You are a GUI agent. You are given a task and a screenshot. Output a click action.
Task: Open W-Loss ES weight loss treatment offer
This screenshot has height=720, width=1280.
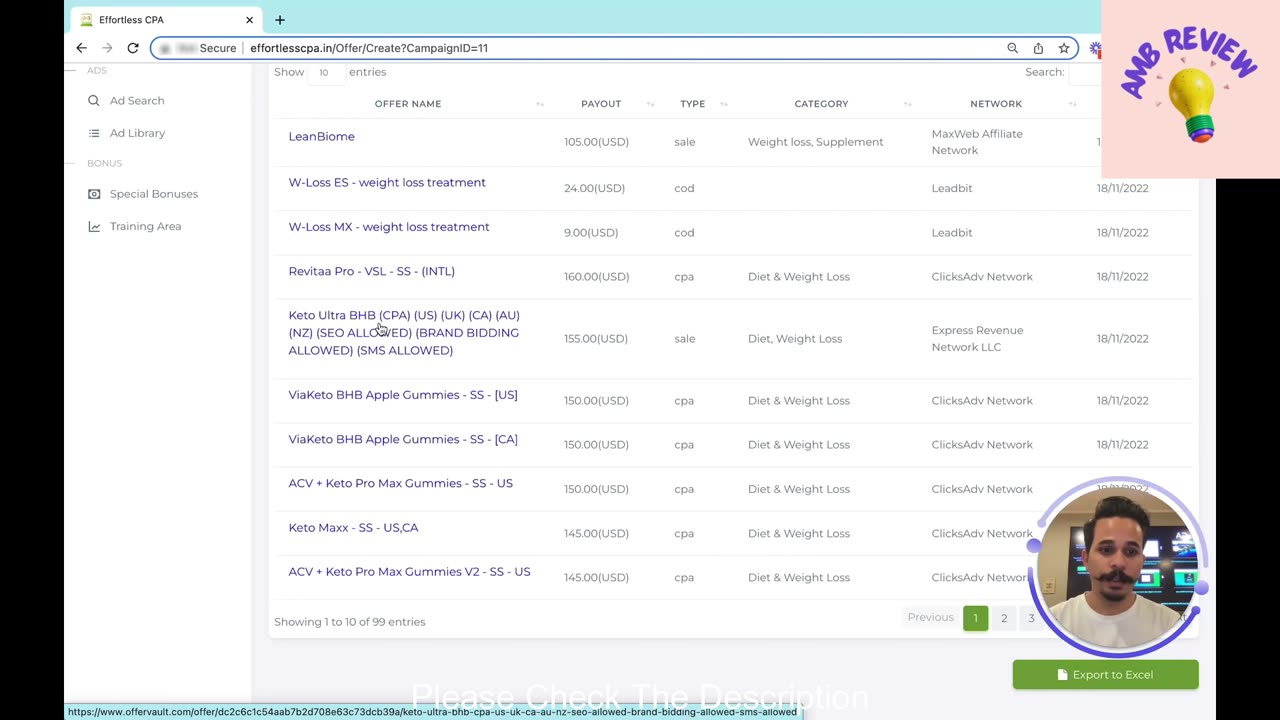click(387, 182)
